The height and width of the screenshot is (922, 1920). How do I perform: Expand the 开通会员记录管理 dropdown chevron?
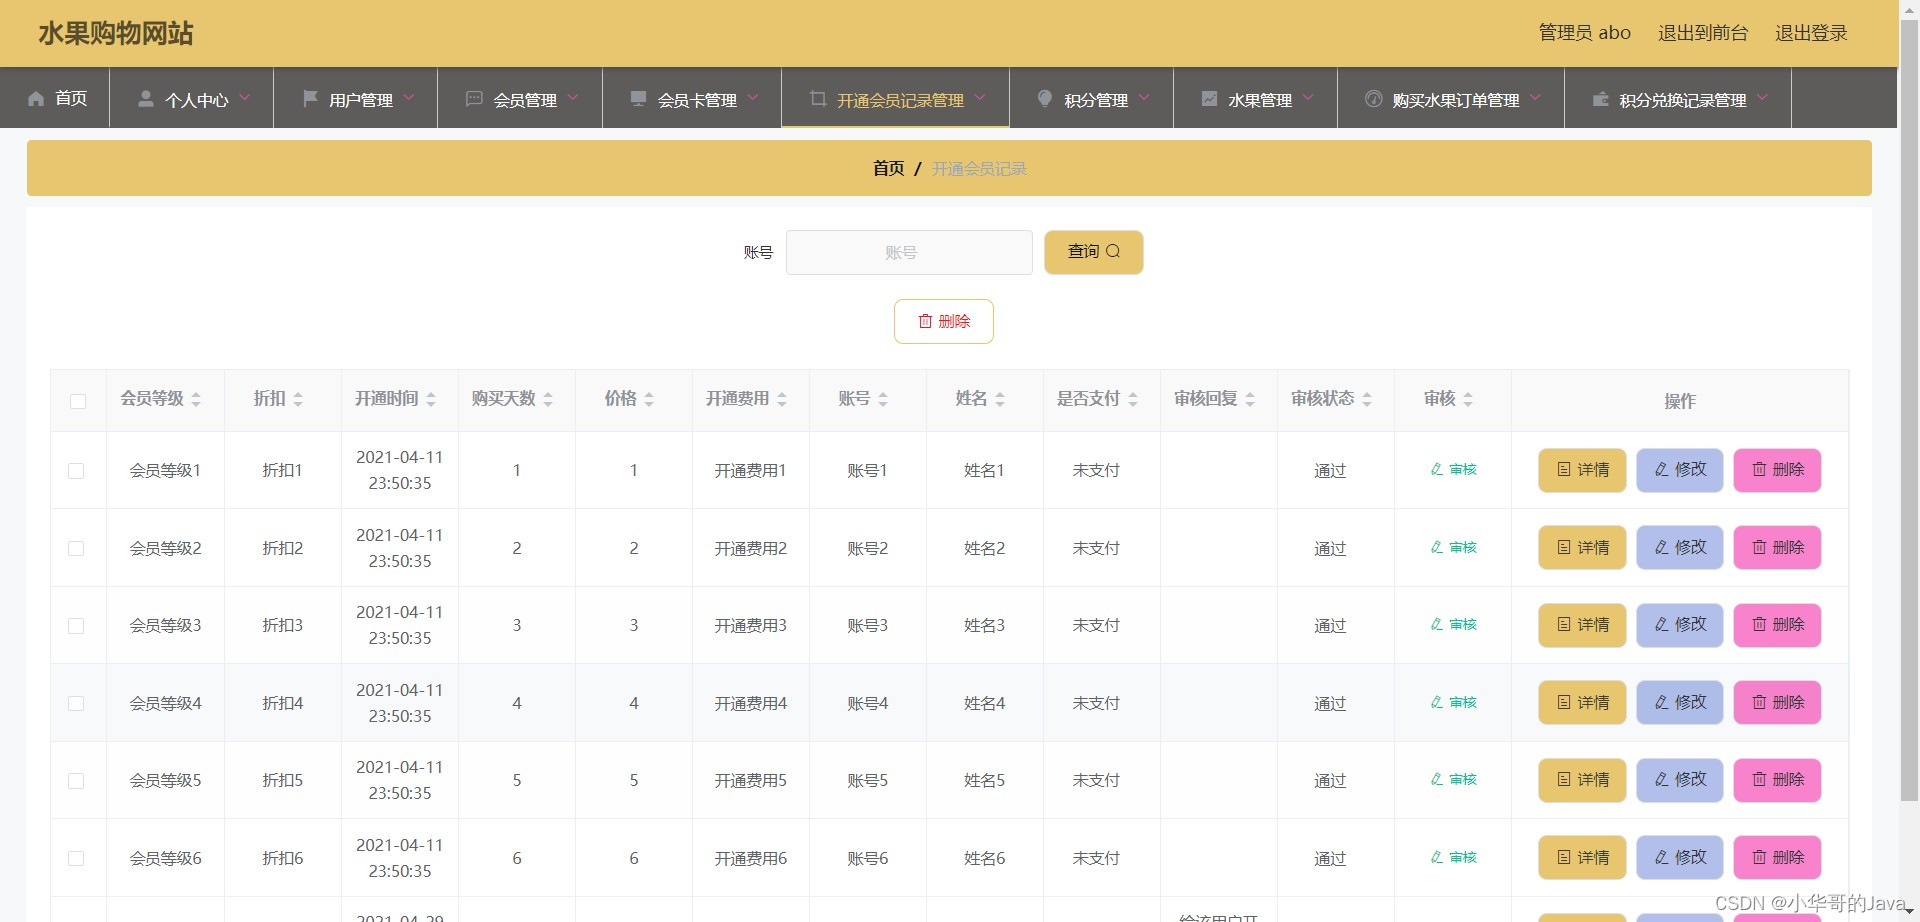pyautogui.click(x=980, y=97)
